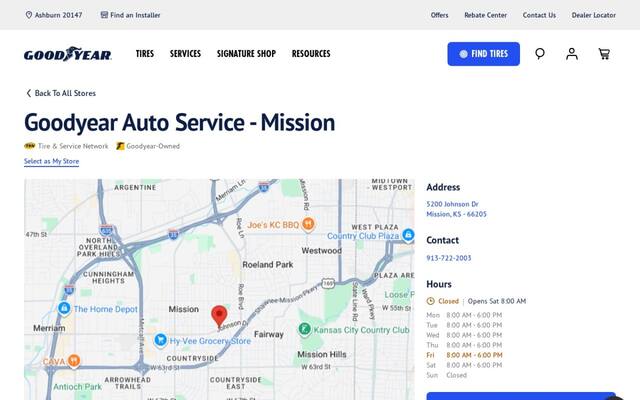Screen dimensions: 640x400
Task: Change location Ashburn 20147
Action: click(x=58, y=15)
